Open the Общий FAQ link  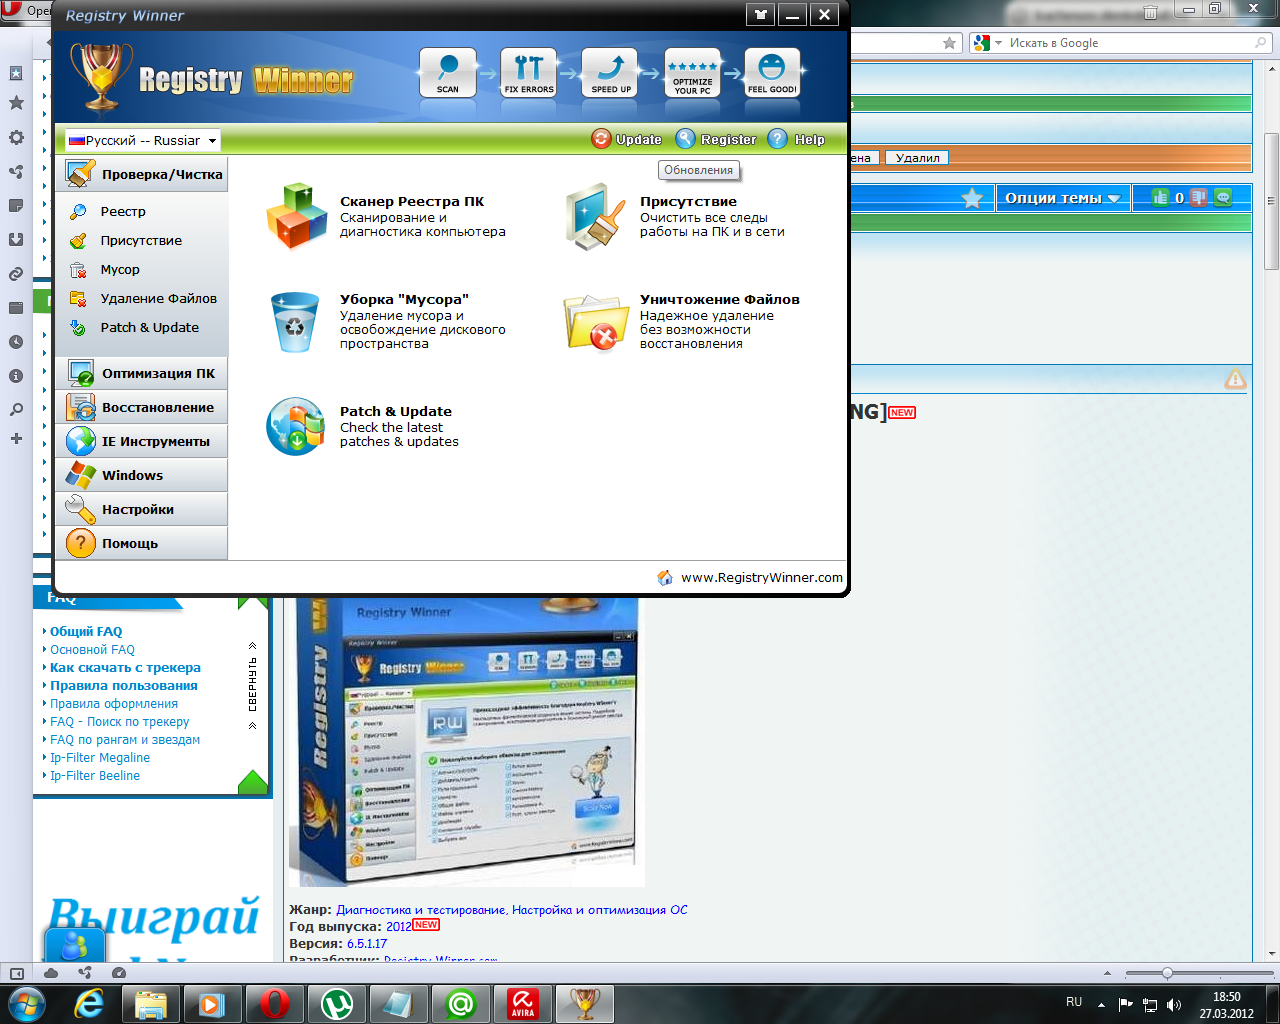[x=86, y=632]
